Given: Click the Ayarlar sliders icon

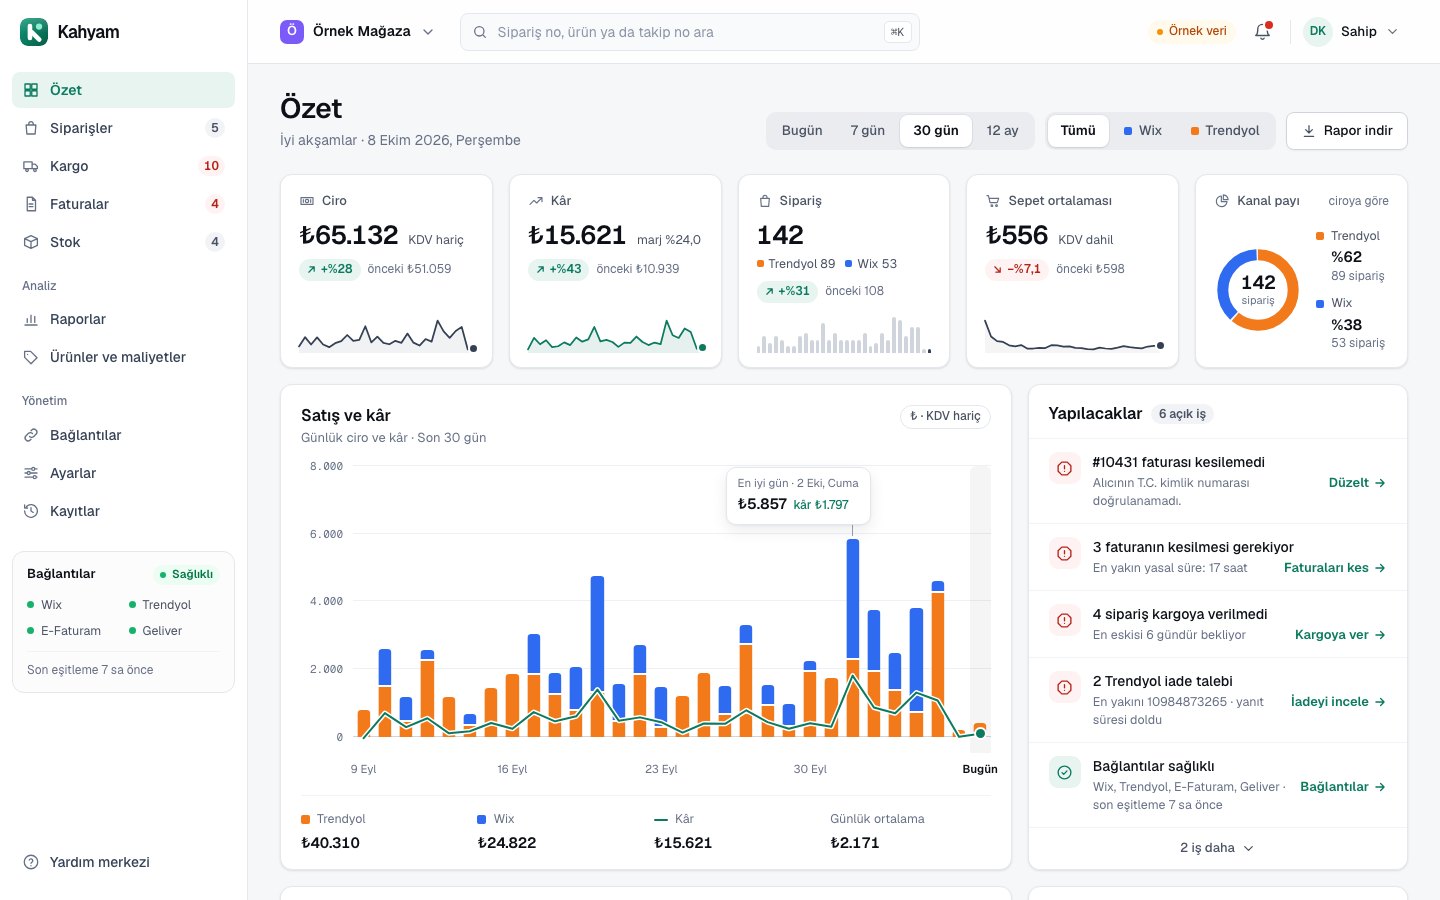Looking at the screenshot, I should pyautogui.click(x=31, y=473).
